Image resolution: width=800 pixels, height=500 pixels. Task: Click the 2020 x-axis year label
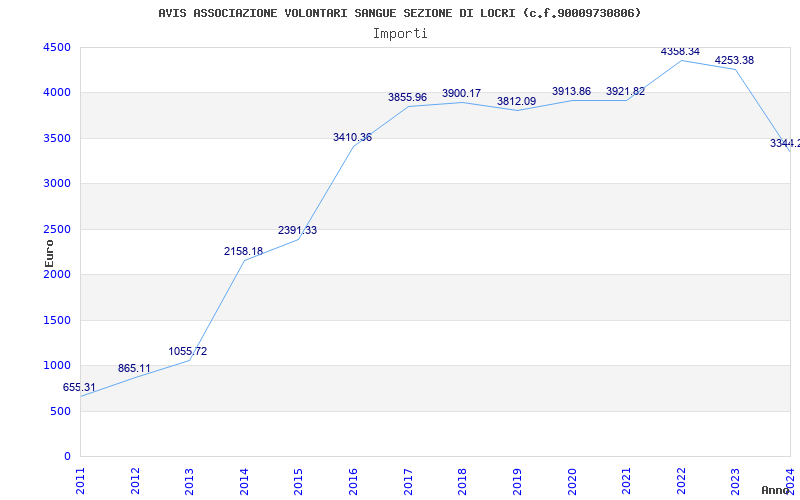point(572,481)
